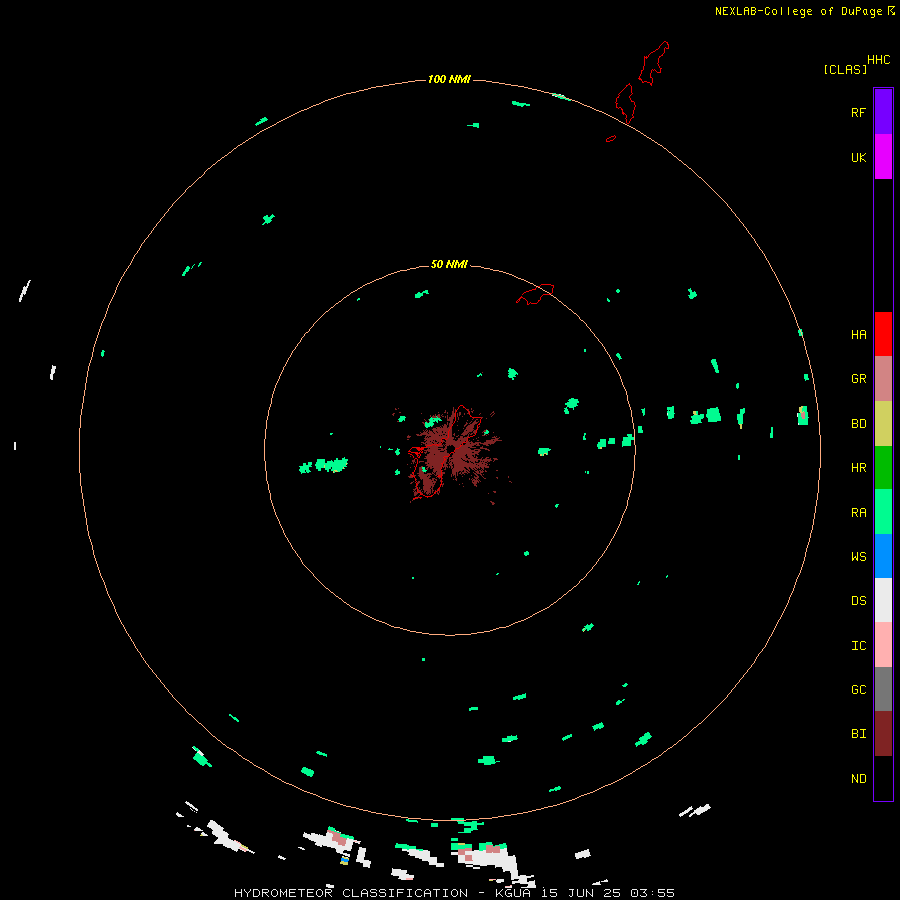Click the '100 NMI' range ring label

(x=449, y=79)
